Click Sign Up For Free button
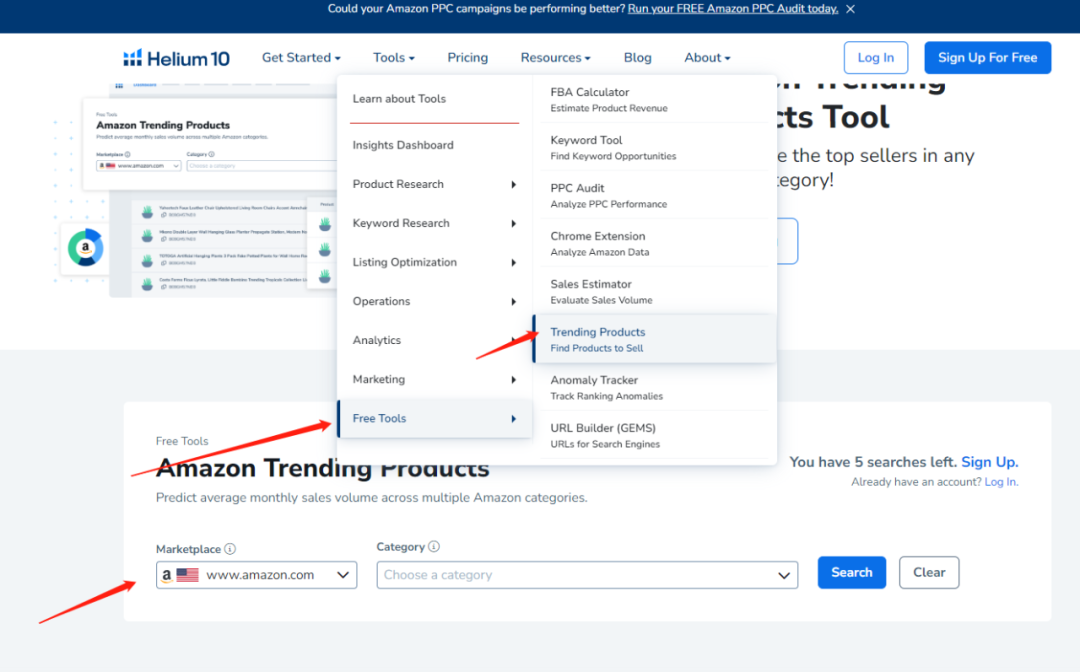The image size is (1080, 672). 987,58
